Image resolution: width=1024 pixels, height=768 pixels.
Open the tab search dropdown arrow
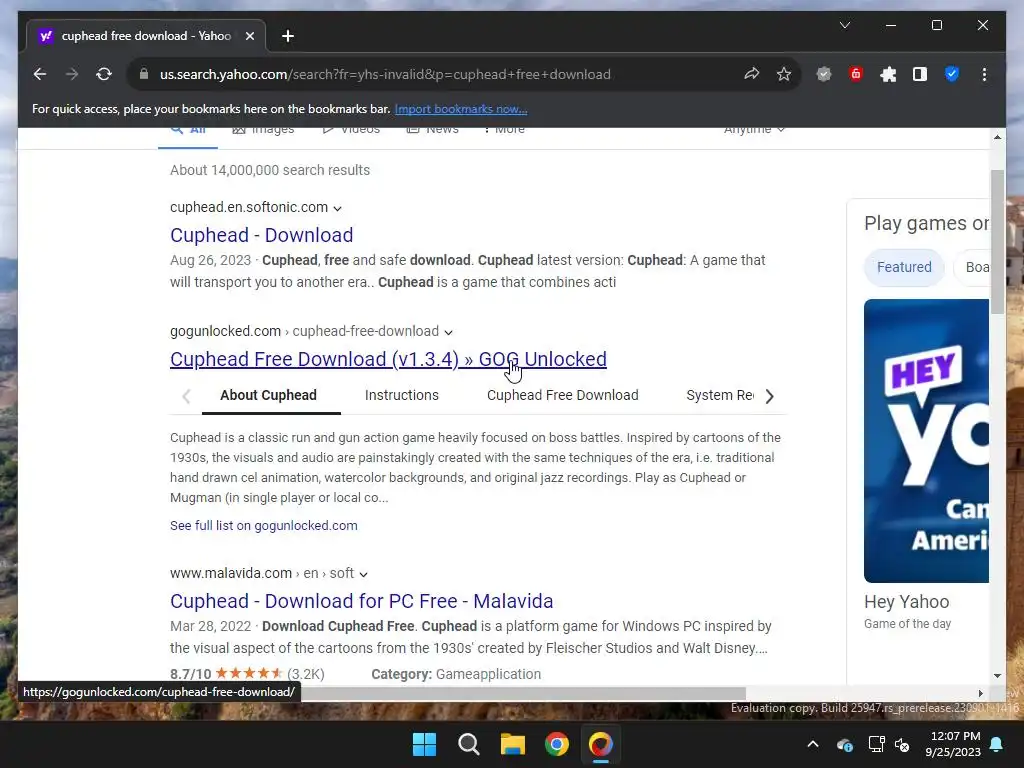844,25
